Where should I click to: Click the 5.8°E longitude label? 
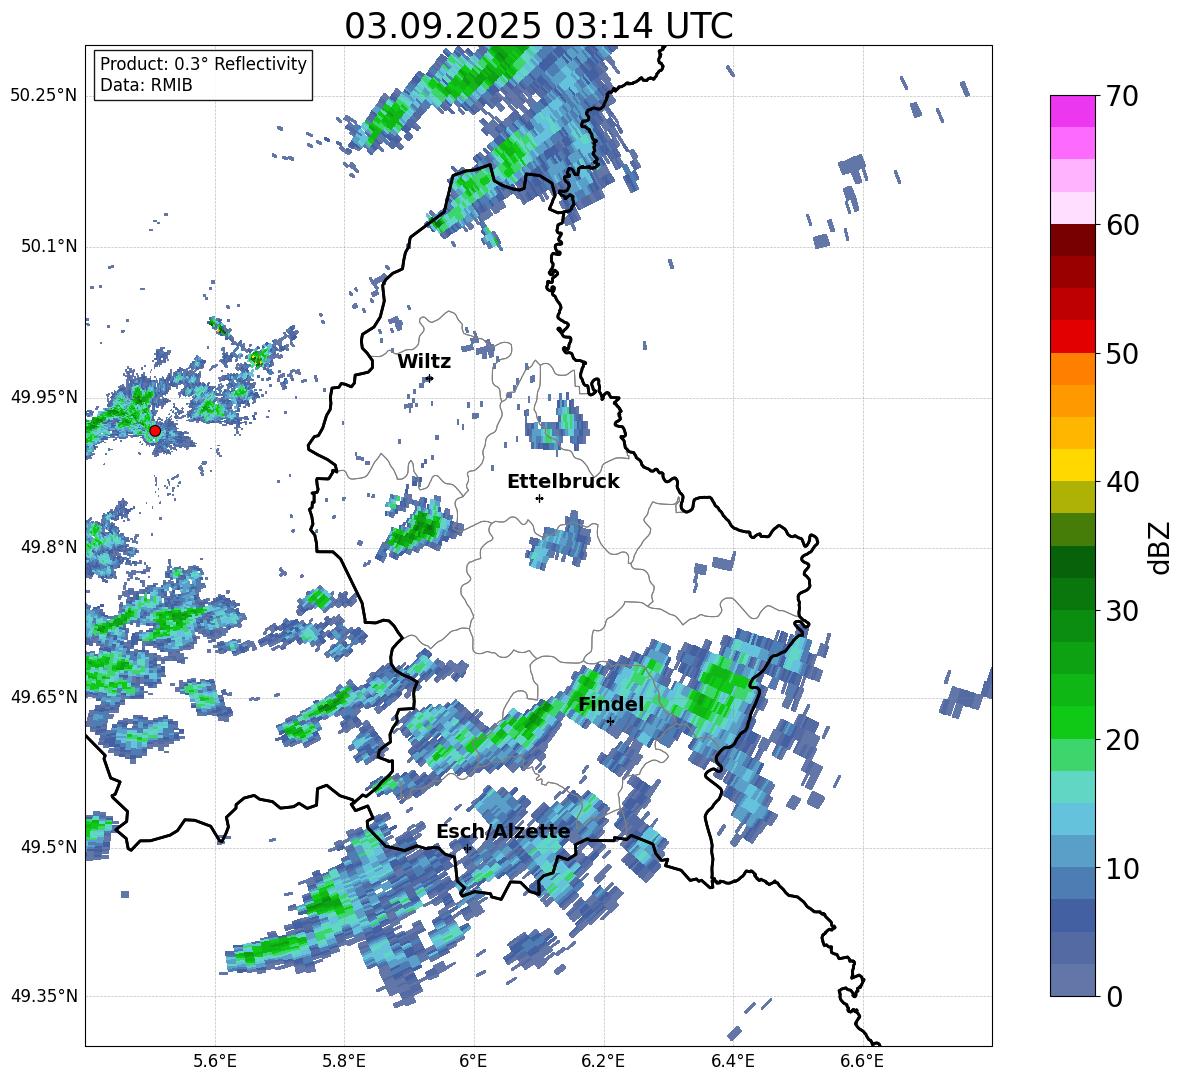coord(344,1061)
